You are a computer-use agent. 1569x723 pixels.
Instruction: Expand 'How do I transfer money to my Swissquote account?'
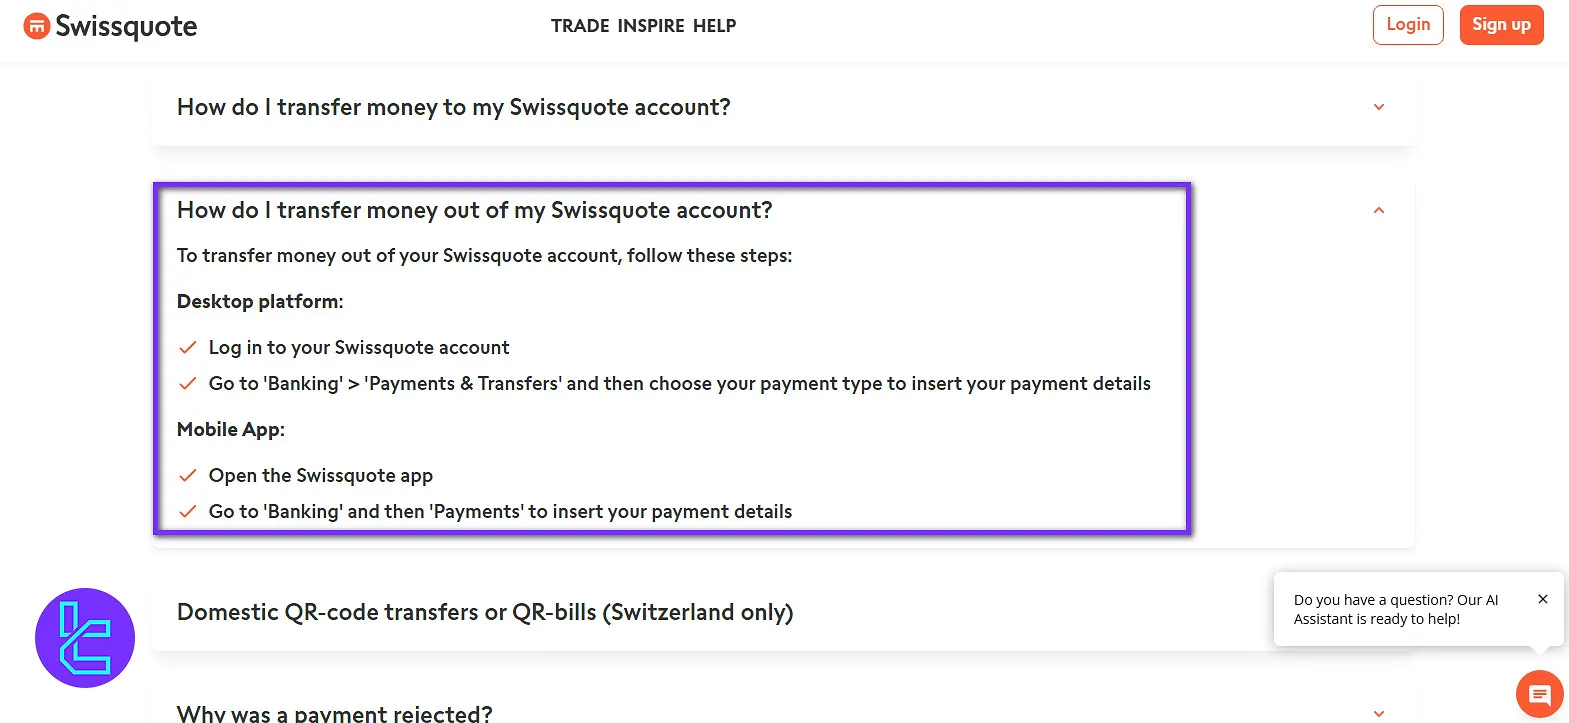(1378, 106)
